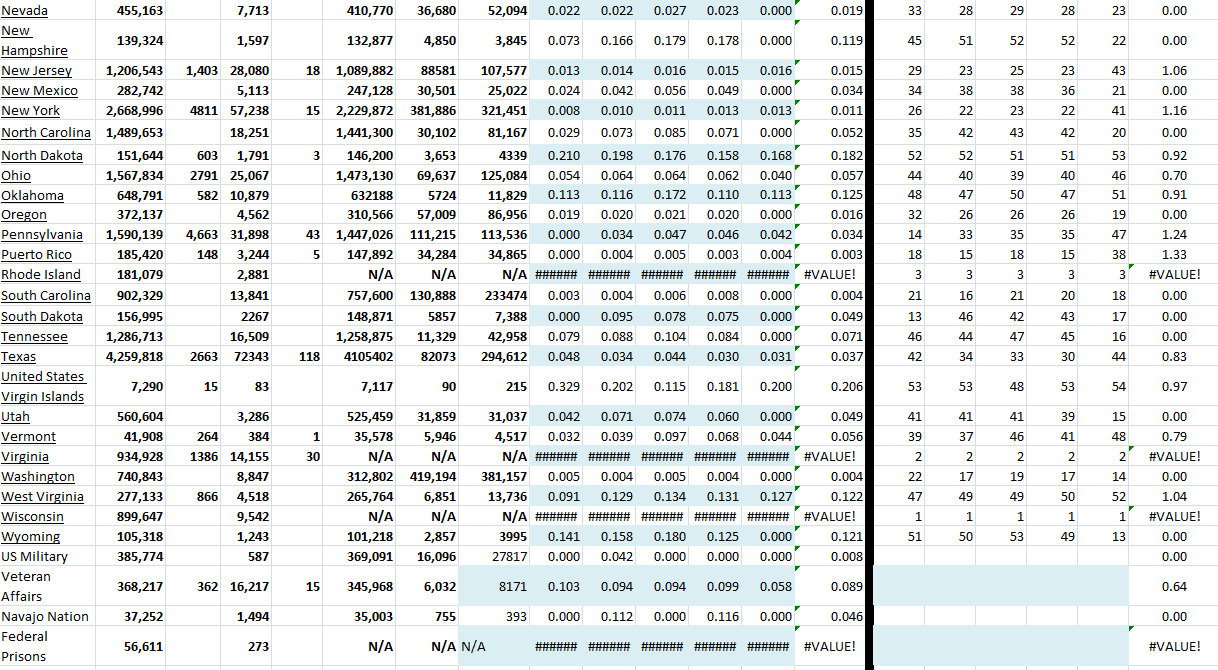
Task: Select the Navajo Nation label cell
Action: click(45, 617)
